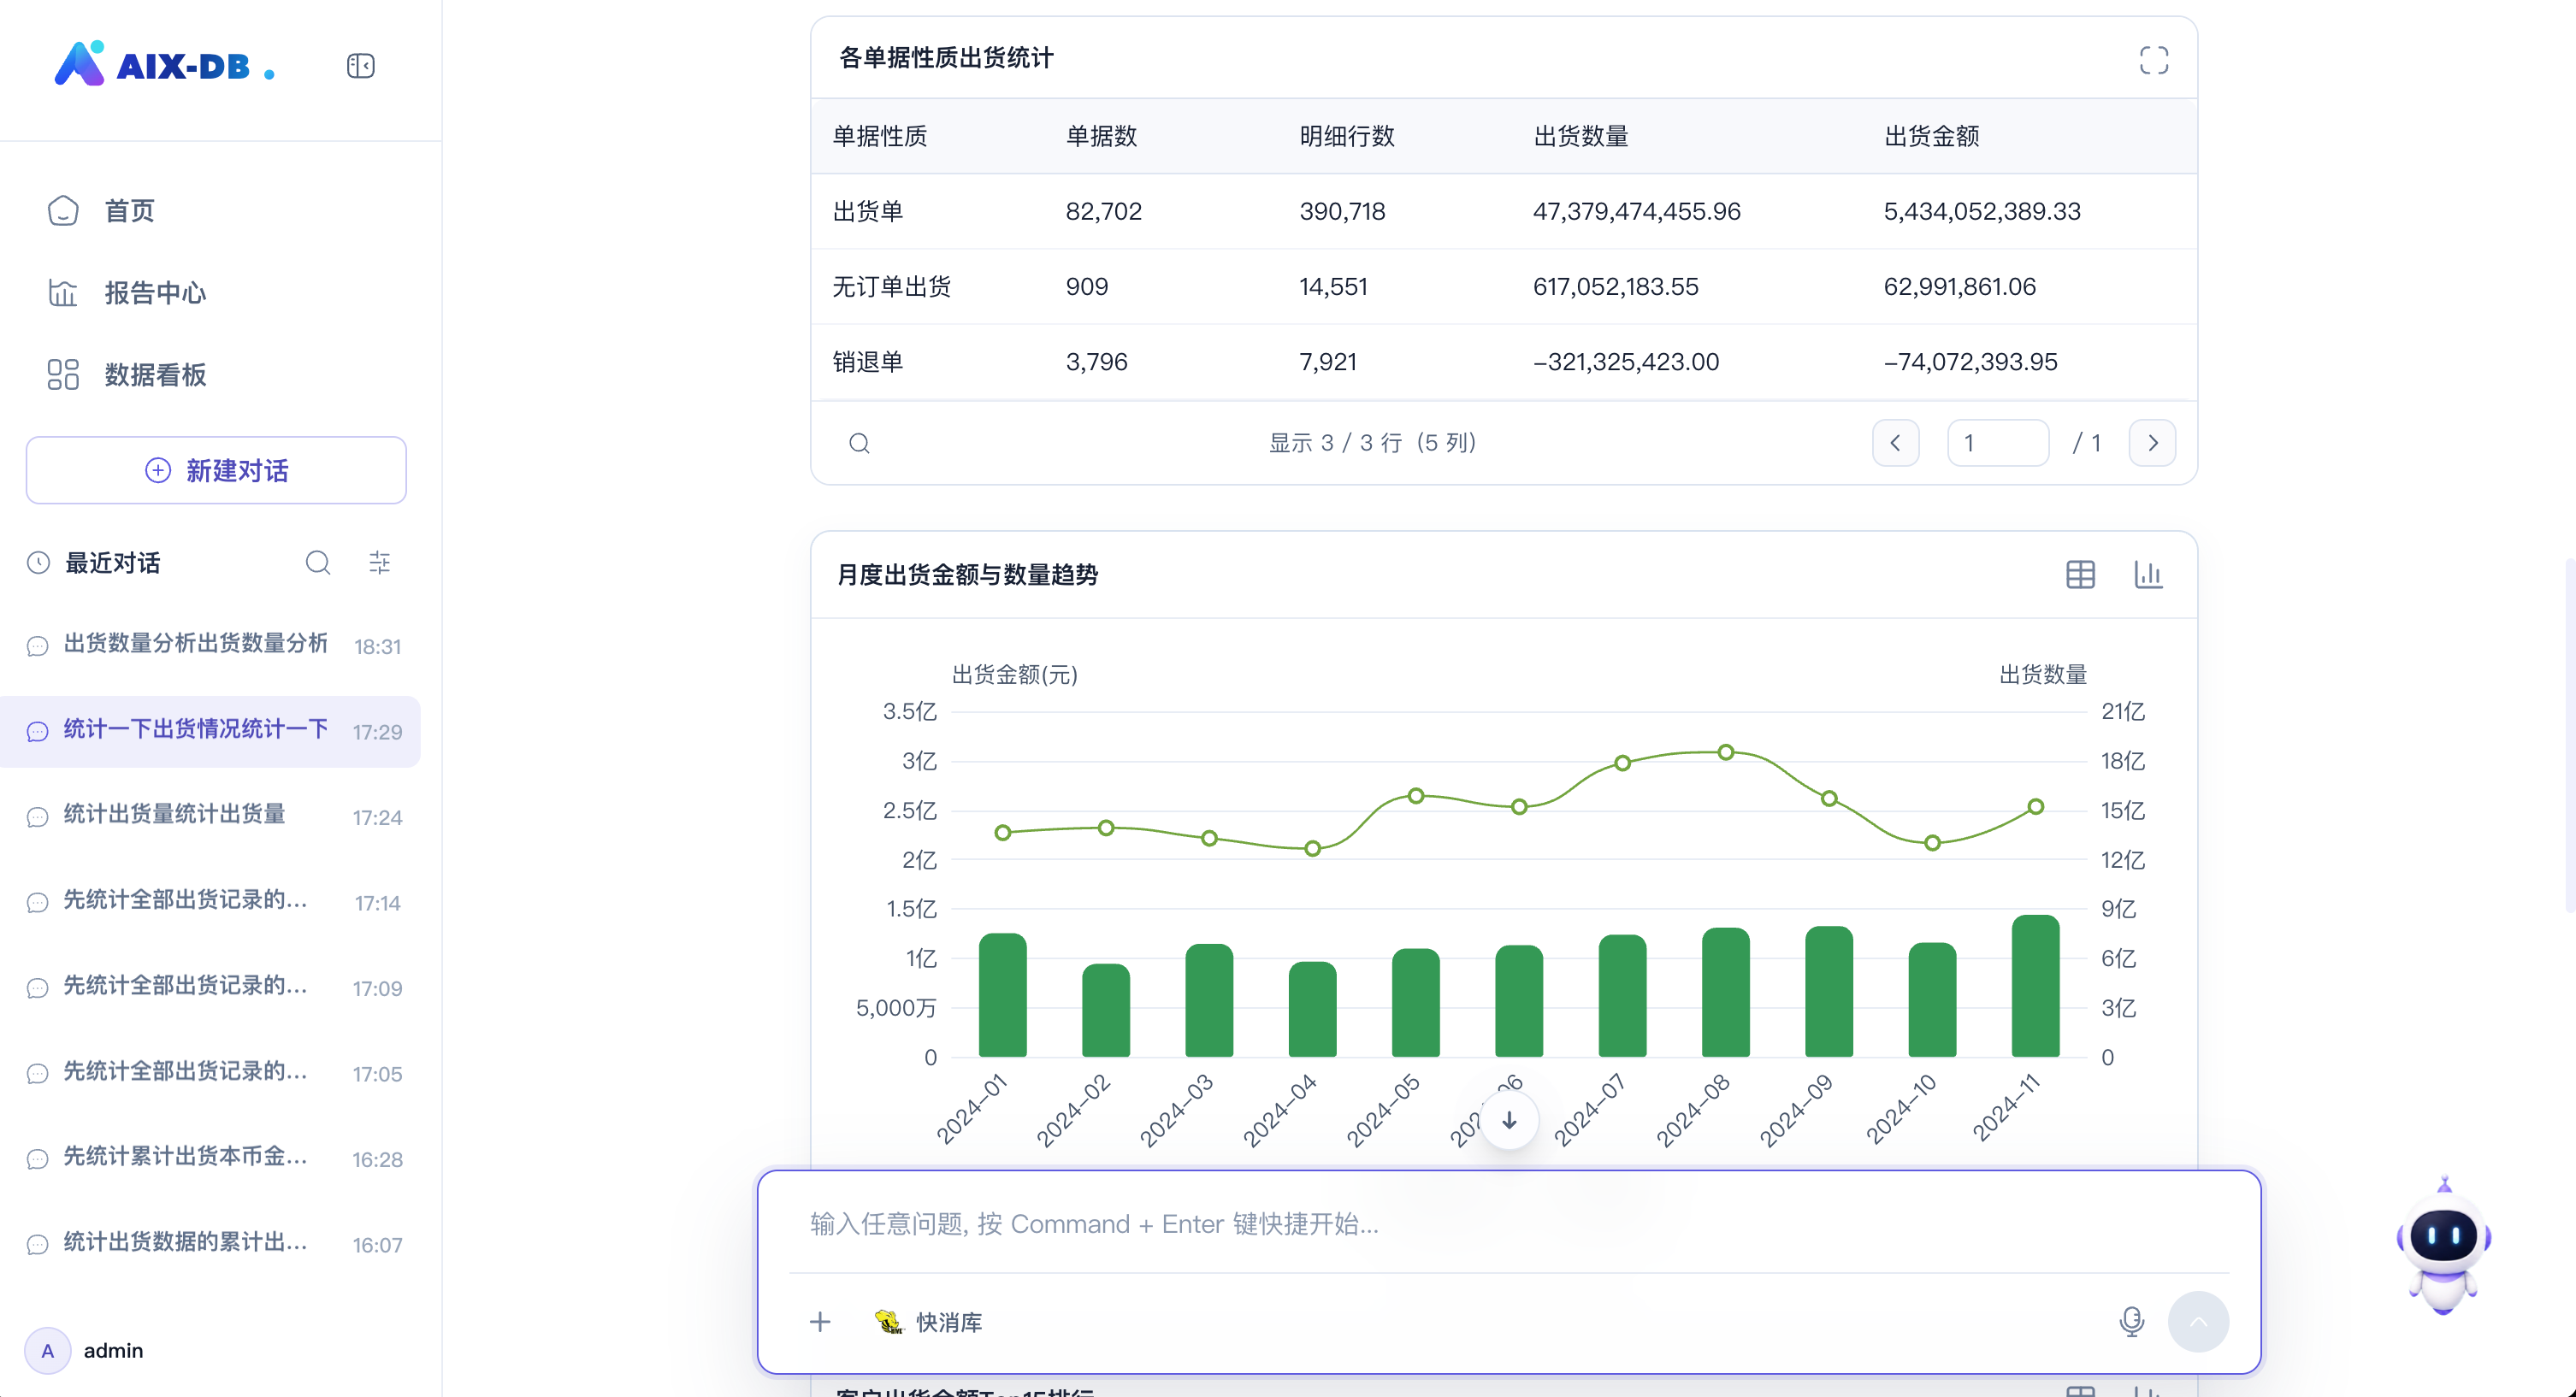Click the admin username label
Viewport: 2576px width, 1397px height.
click(113, 1351)
